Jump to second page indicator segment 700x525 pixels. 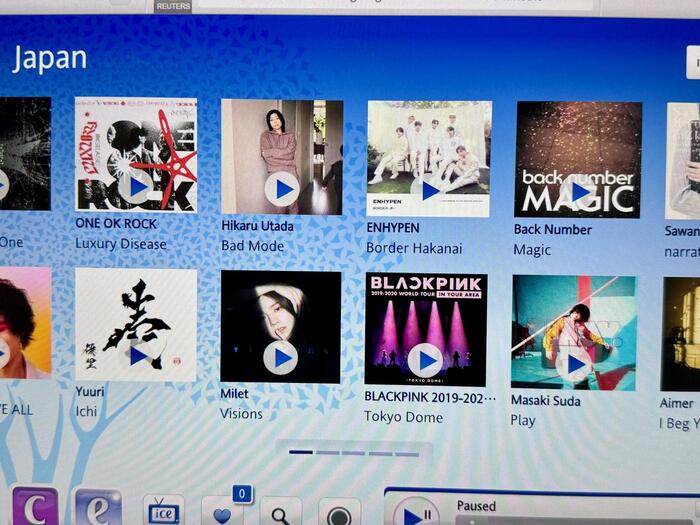327,453
